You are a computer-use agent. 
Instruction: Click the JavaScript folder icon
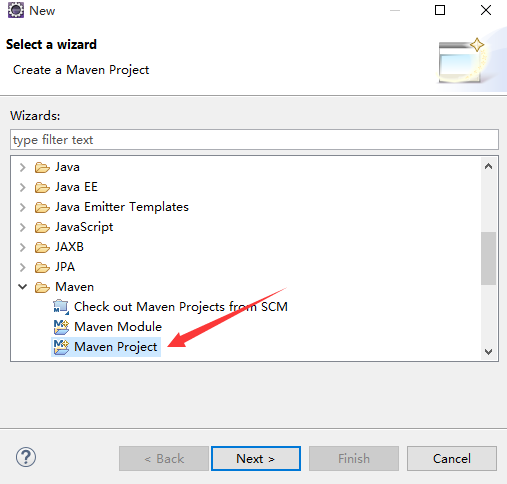point(42,227)
